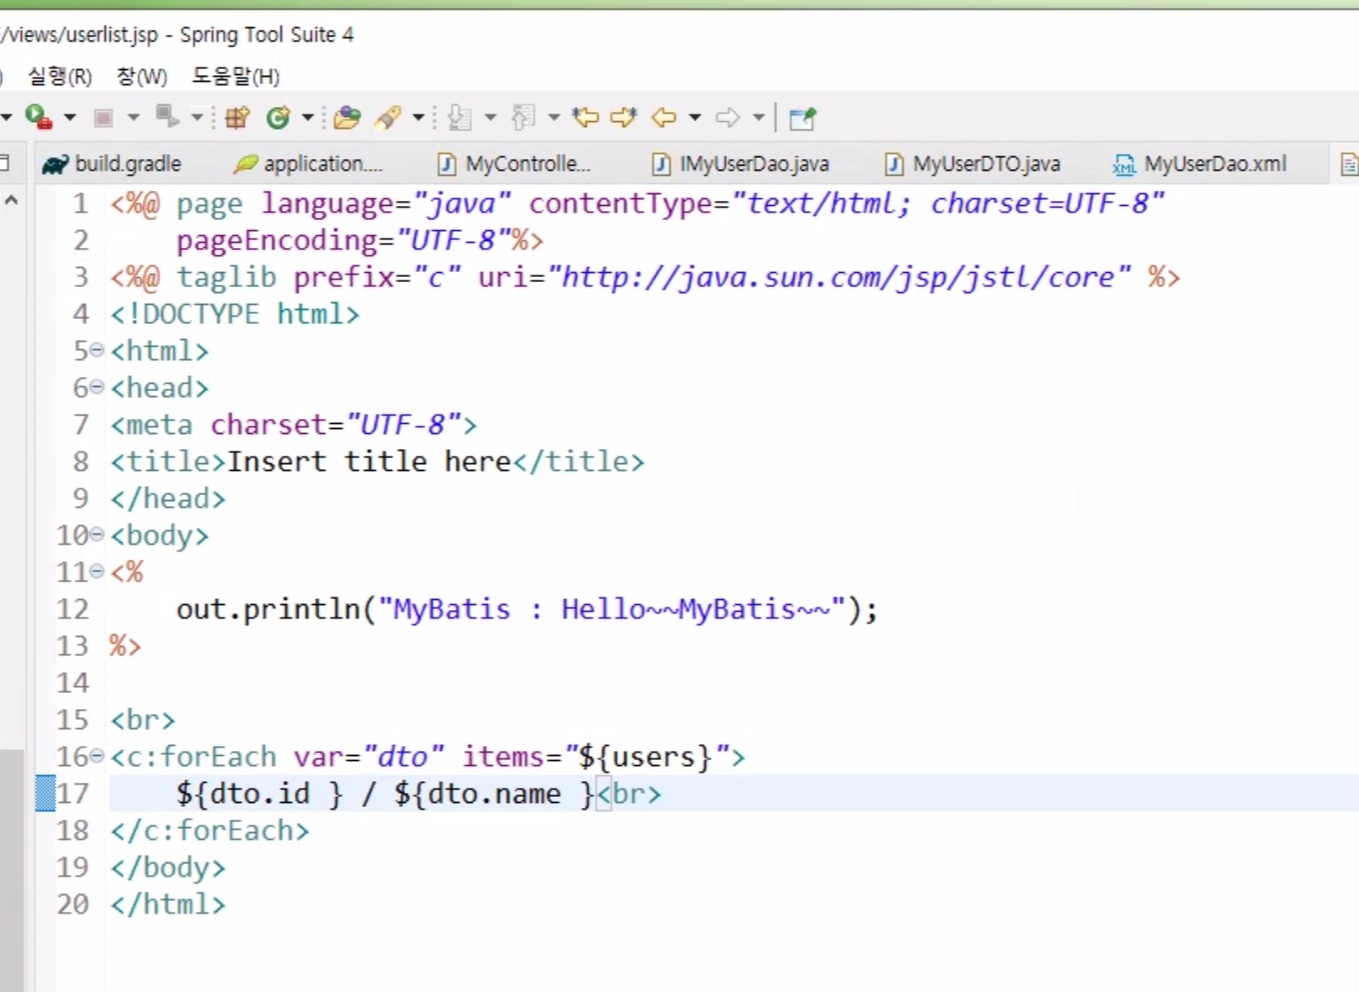The image size is (1359, 992).
Task: Open the 도움말(H) Help menu
Action: point(236,76)
